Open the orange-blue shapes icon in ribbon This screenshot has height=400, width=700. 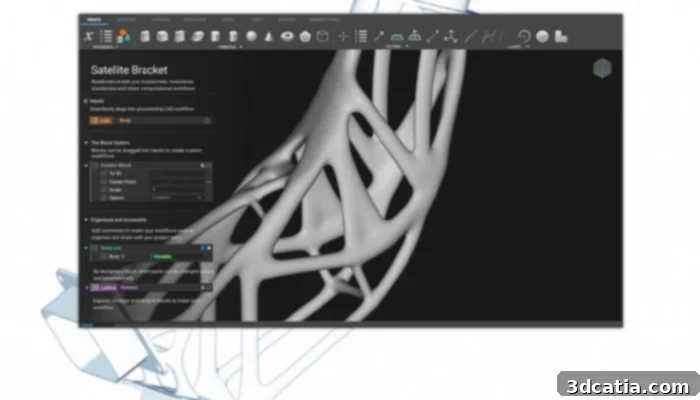coord(124,36)
